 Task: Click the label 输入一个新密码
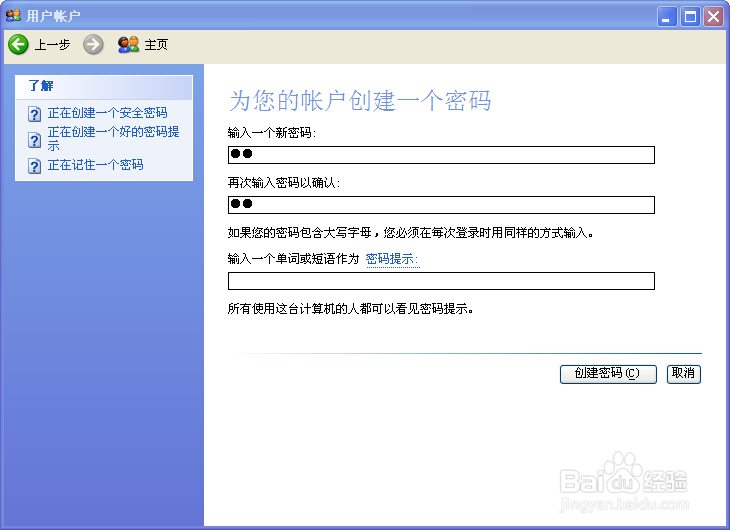click(x=271, y=133)
